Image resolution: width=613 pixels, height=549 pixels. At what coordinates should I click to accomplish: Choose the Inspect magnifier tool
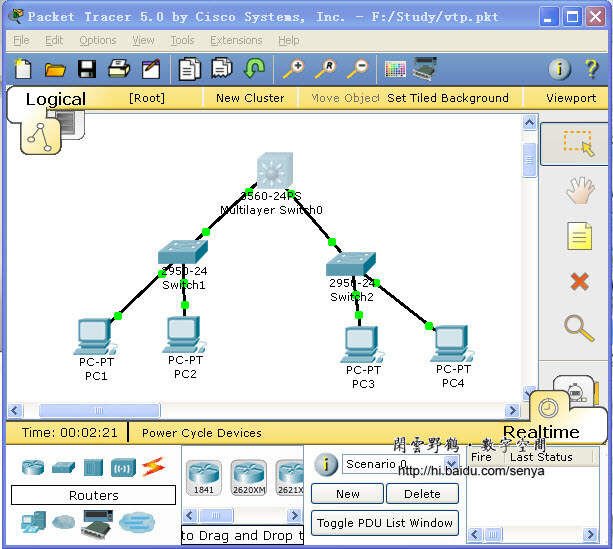pyautogui.click(x=578, y=327)
